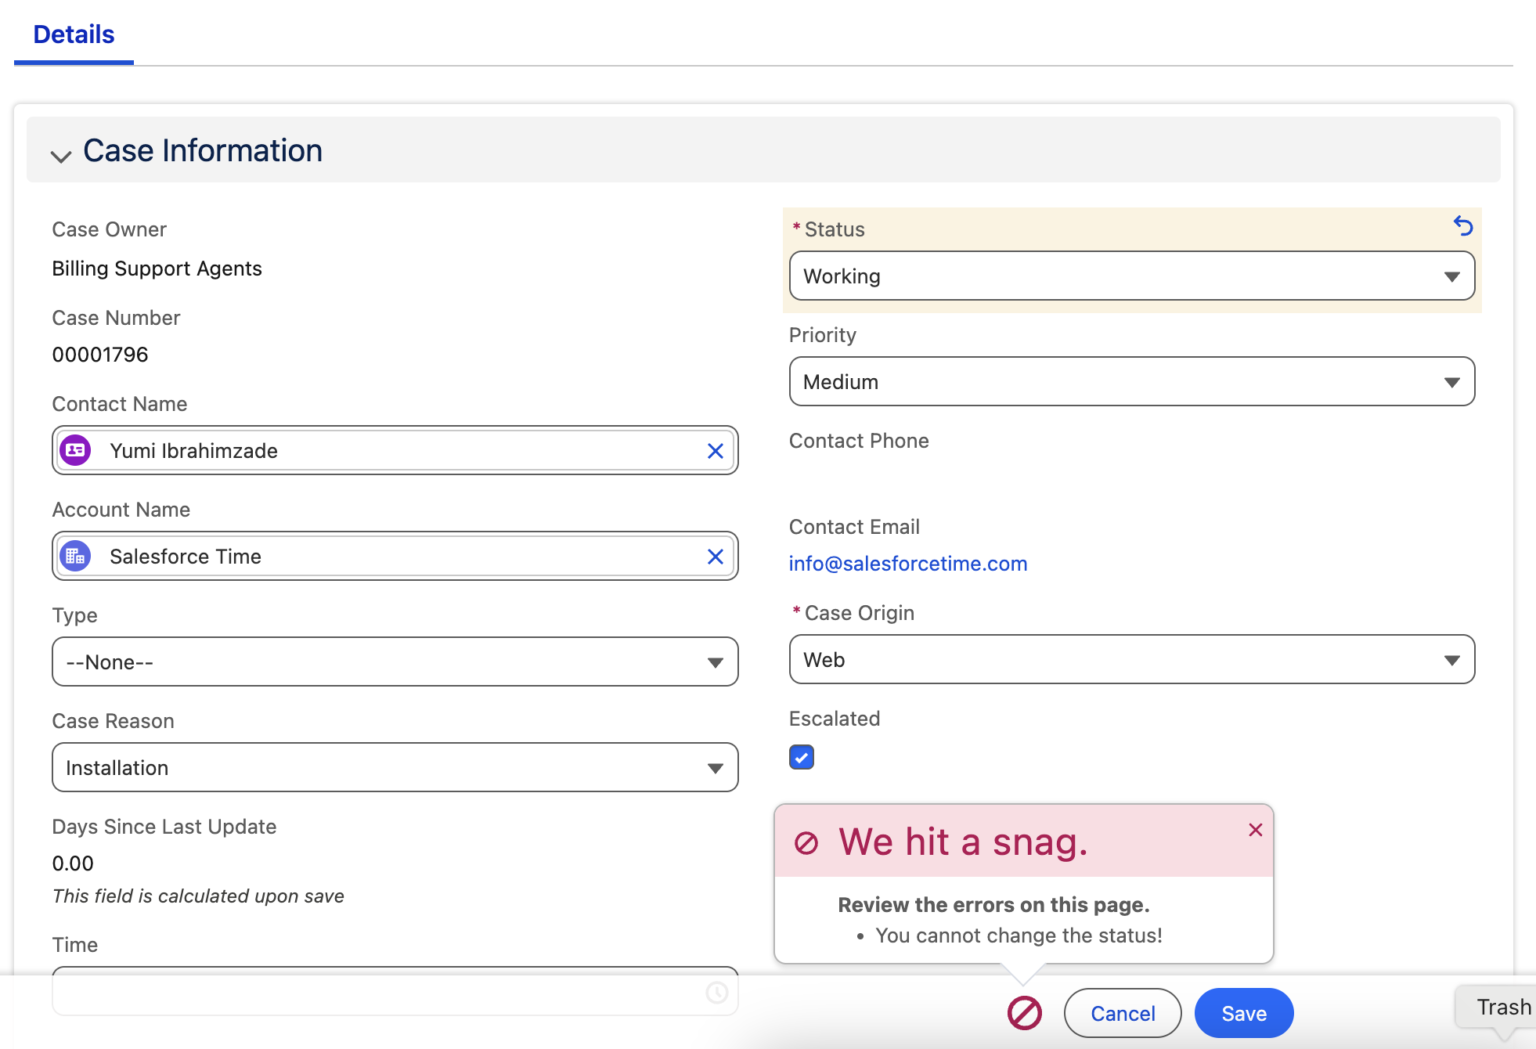Open the Status dropdown showing Working
The image size is (1536, 1049).
[1132, 276]
